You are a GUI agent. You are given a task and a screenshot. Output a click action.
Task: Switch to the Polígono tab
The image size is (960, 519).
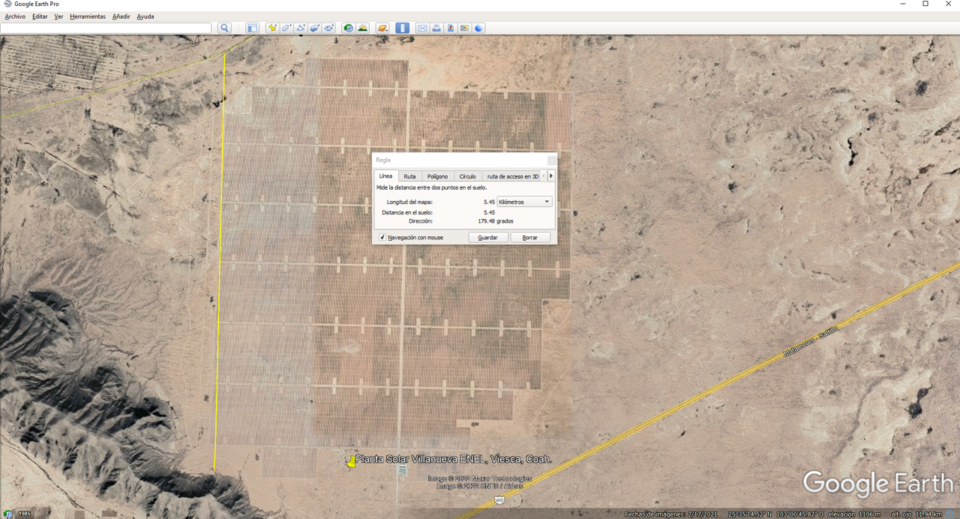[437, 176]
